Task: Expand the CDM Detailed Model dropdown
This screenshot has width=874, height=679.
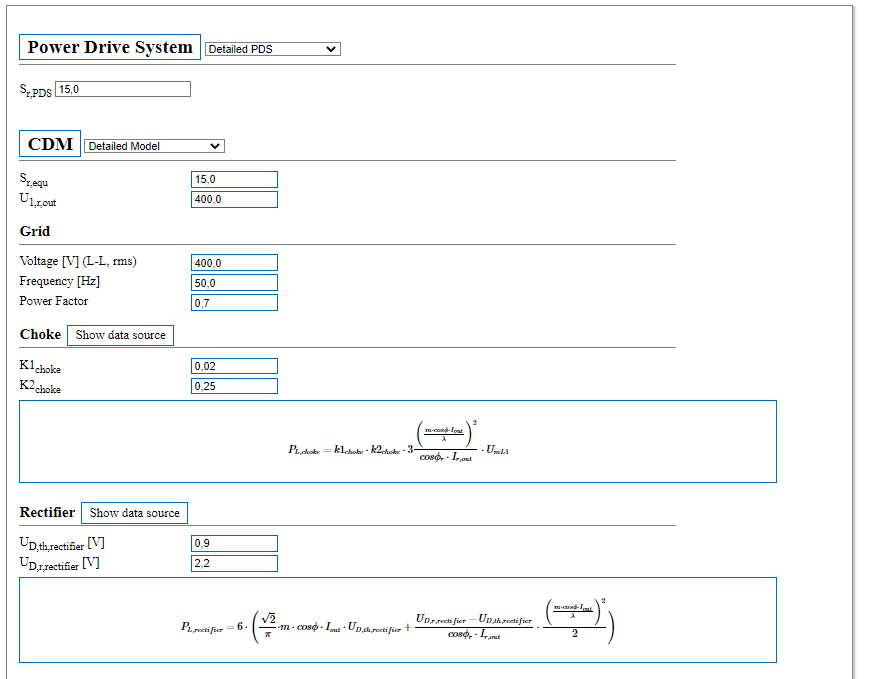Action: coord(154,146)
